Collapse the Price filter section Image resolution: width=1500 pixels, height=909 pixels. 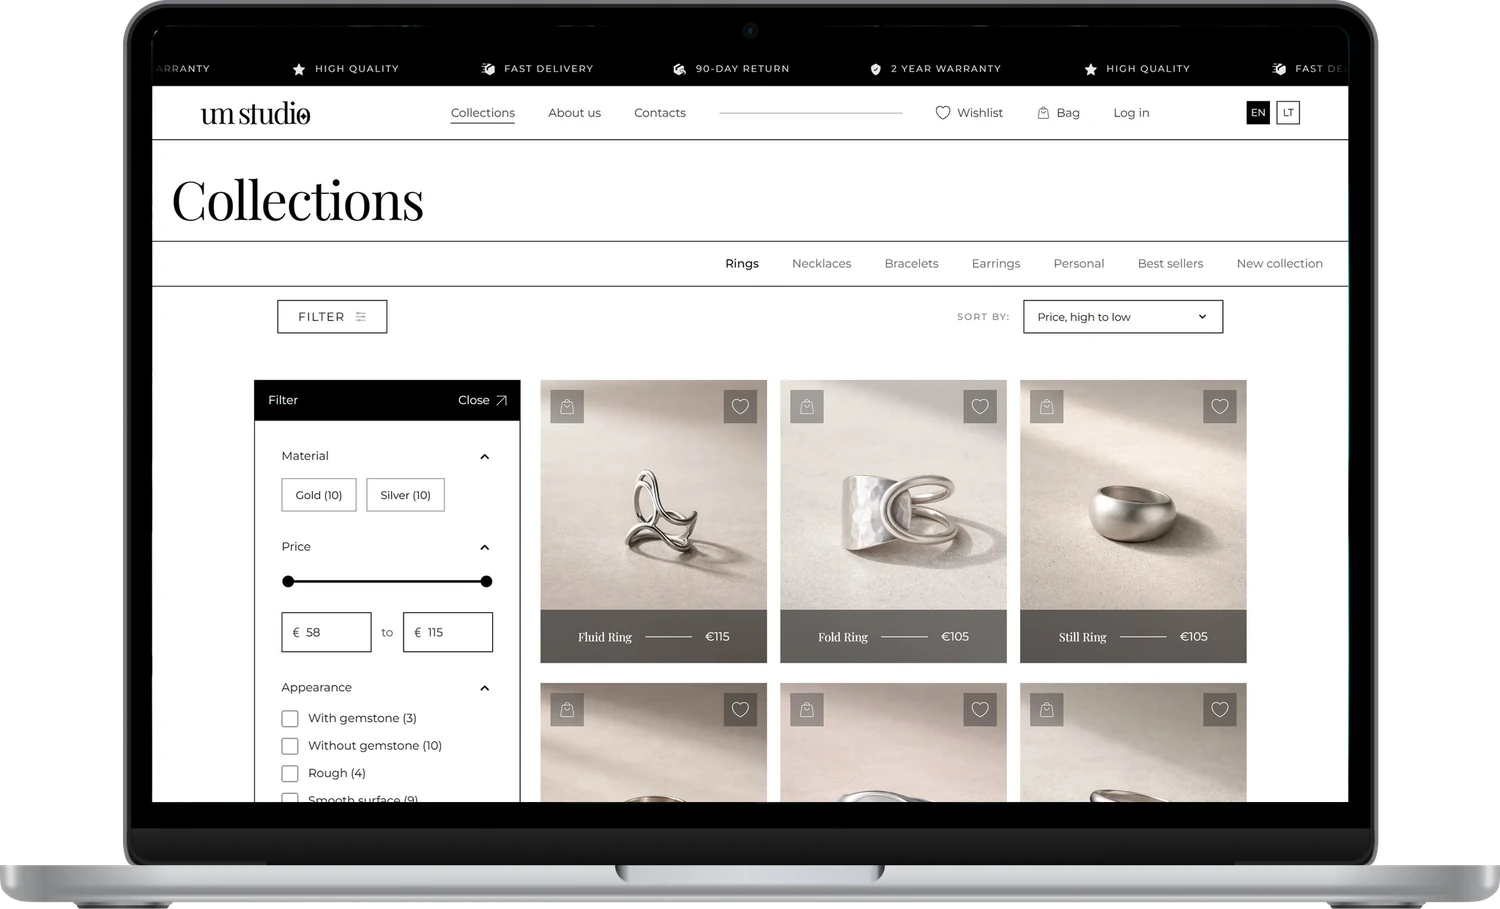(485, 548)
